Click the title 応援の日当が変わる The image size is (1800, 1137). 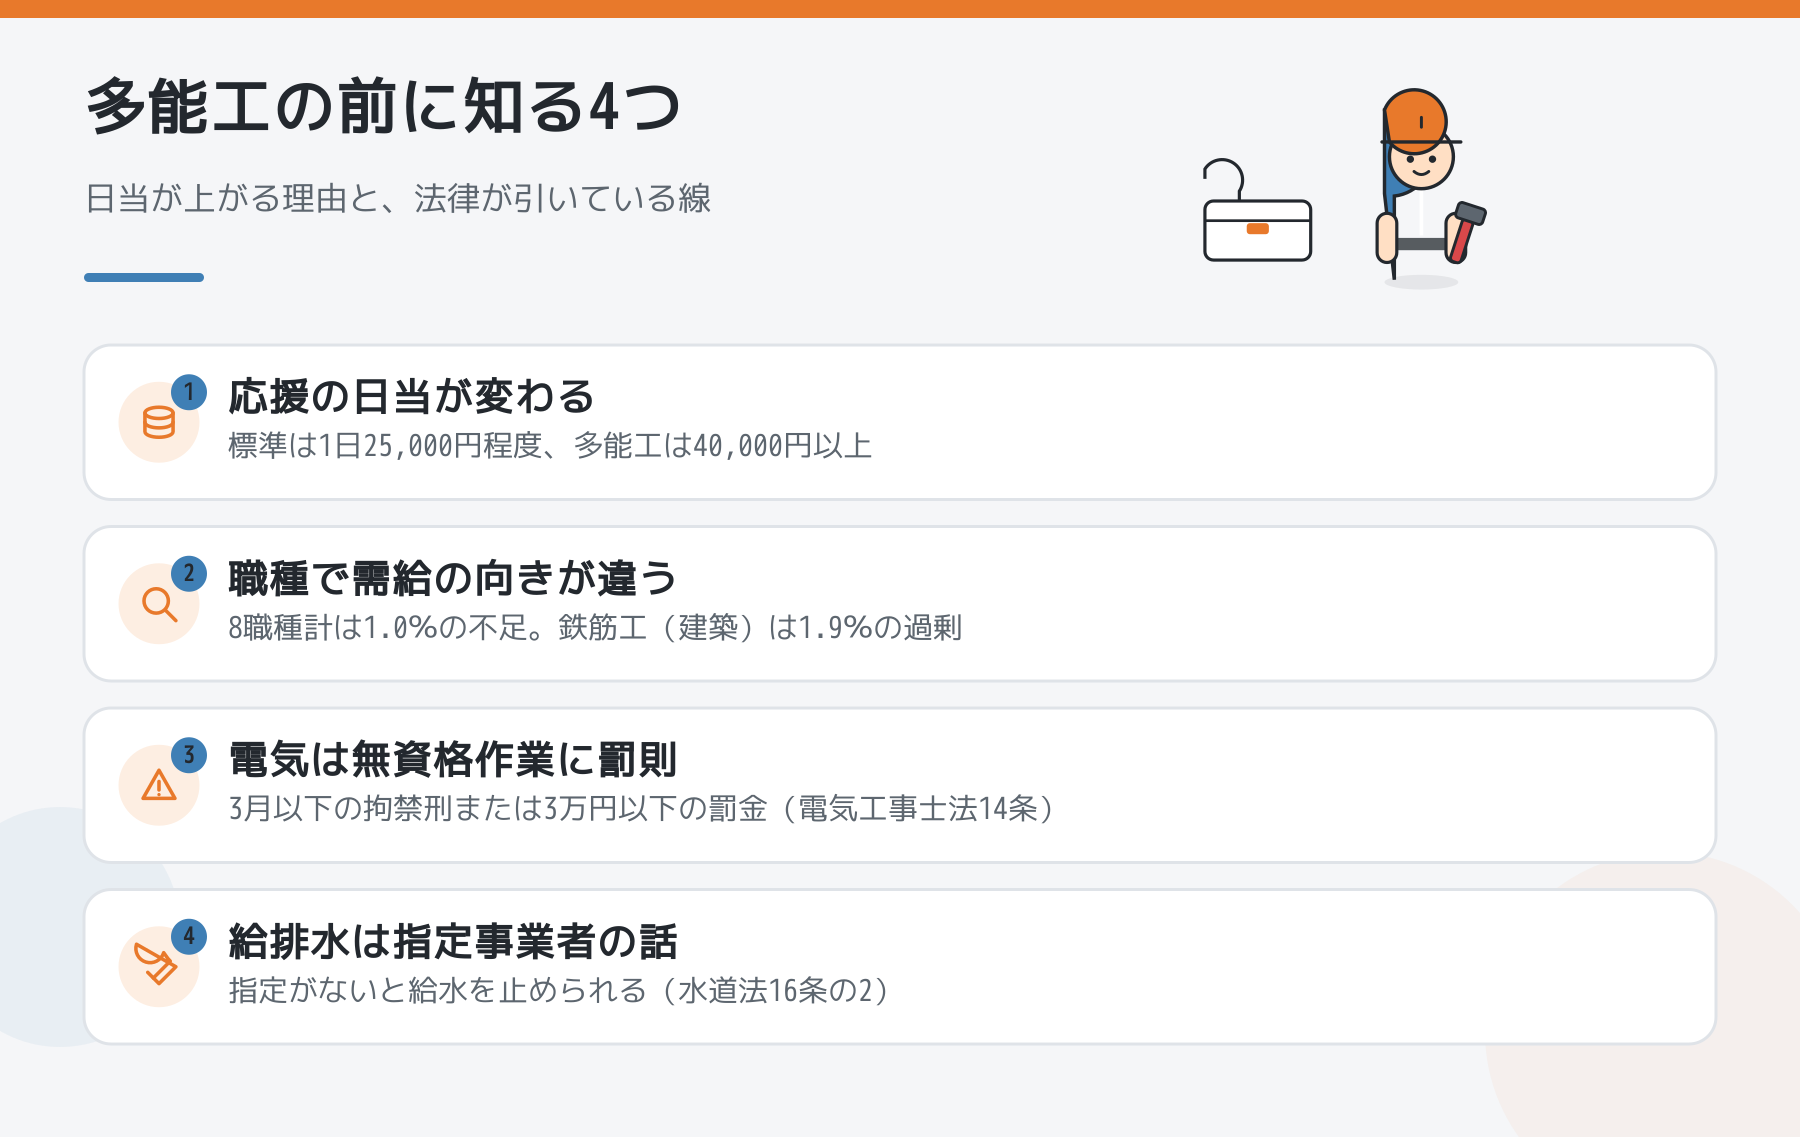click(x=411, y=397)
